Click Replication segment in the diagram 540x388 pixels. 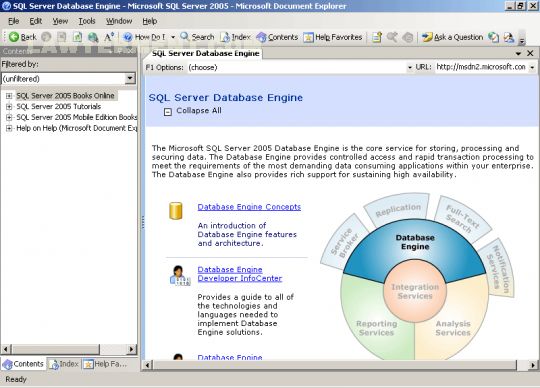tap(398, 210)
